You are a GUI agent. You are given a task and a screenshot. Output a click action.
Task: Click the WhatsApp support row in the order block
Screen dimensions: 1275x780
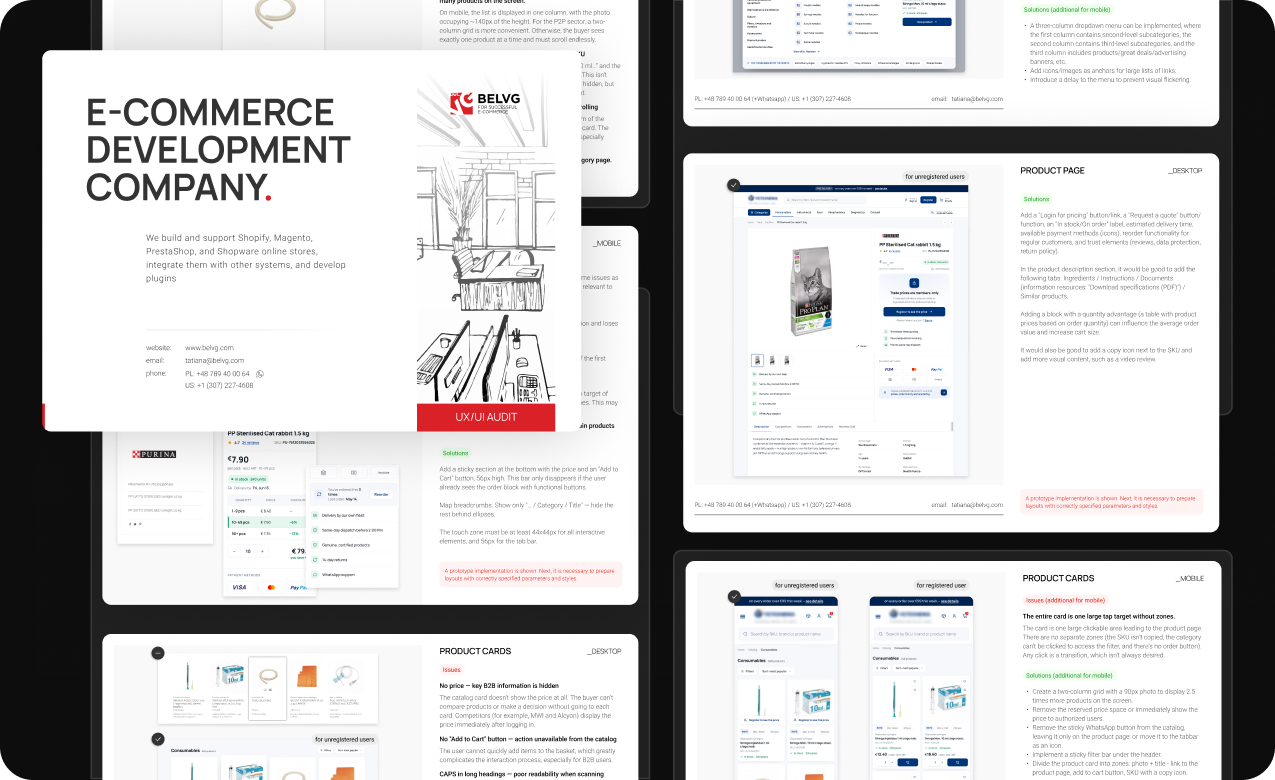pos(352,575)
